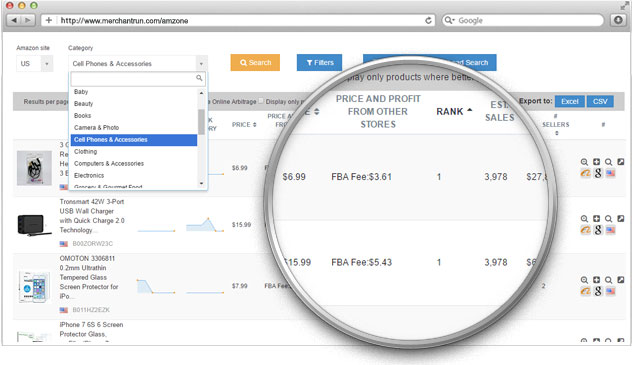Image resolution: width=635 pixels, height=365 pixels.
Task: Open ASIN link B011HZ2EZK
Action: pyautogui.click(x=91, y=310)
